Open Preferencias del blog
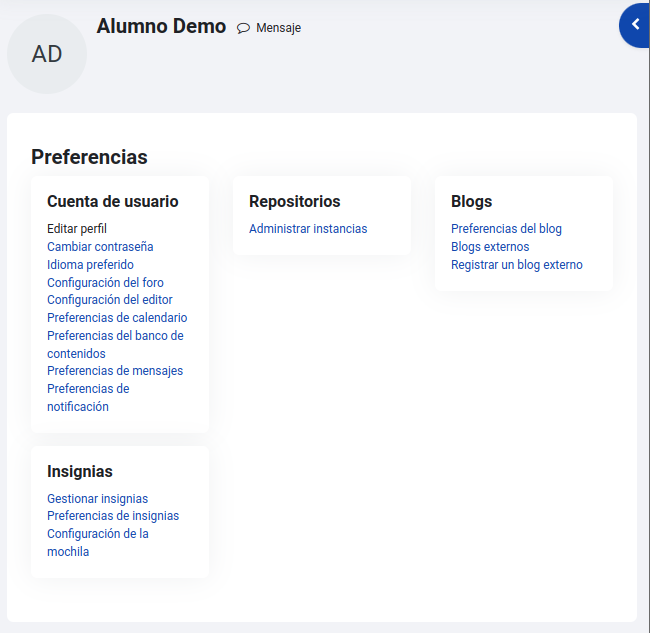The height and width of the screenshot is (633, 650). [506, 229]
